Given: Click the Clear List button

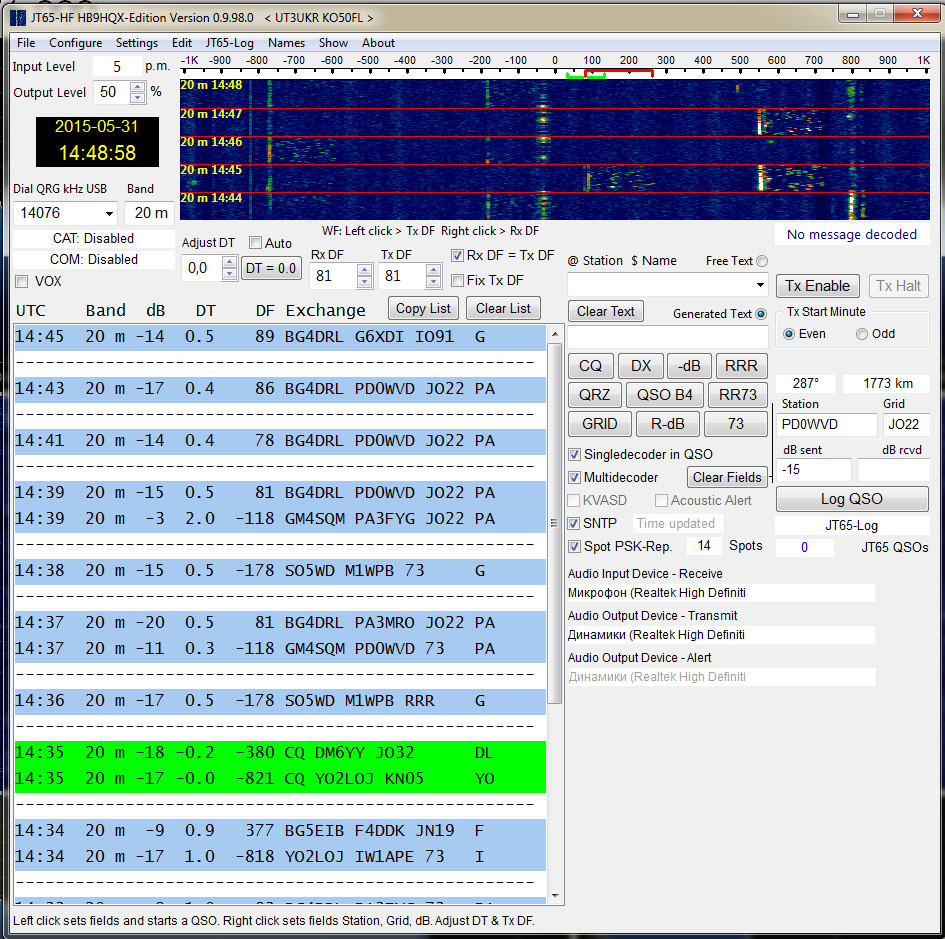Looking at the screenshot, I should [503, 308].
